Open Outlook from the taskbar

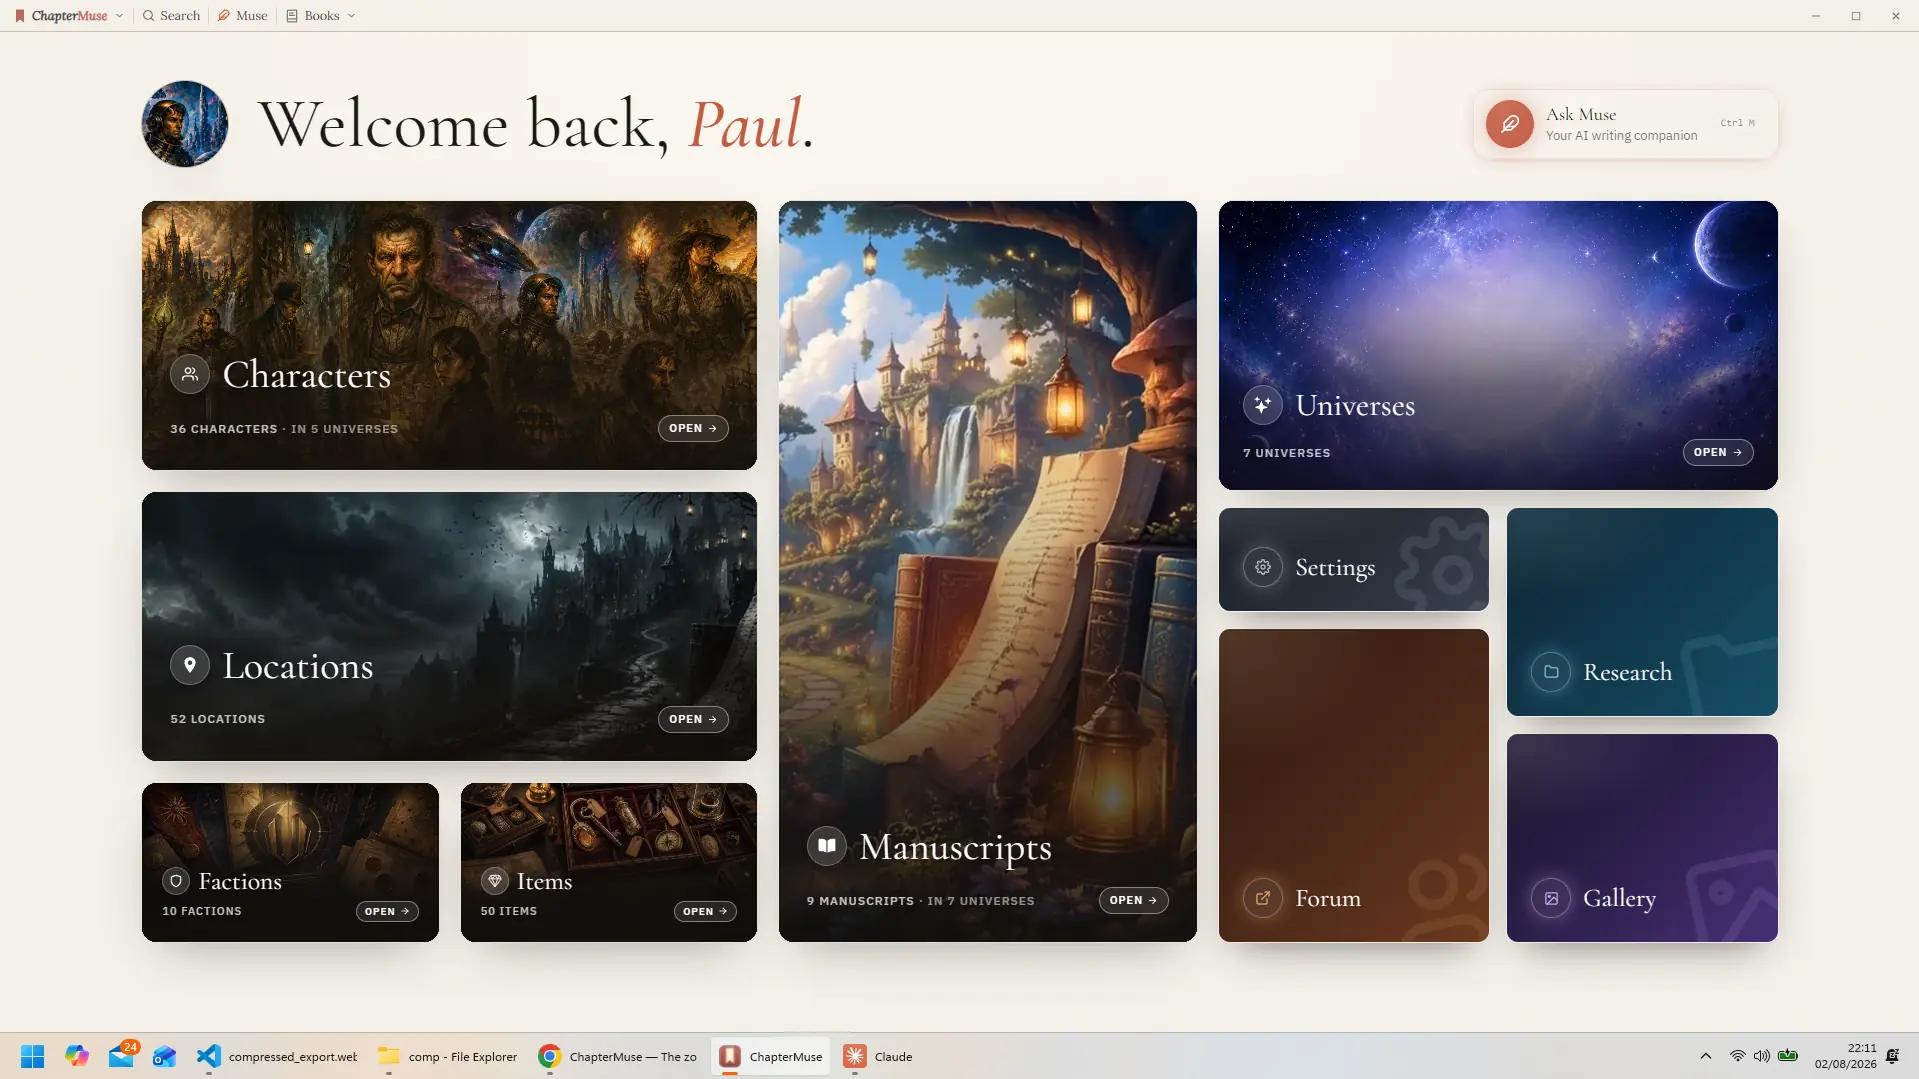tap(165, 1056)
